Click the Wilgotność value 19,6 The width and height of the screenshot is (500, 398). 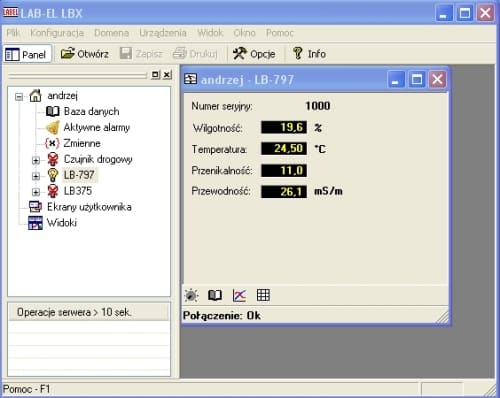tap(284, 127)
